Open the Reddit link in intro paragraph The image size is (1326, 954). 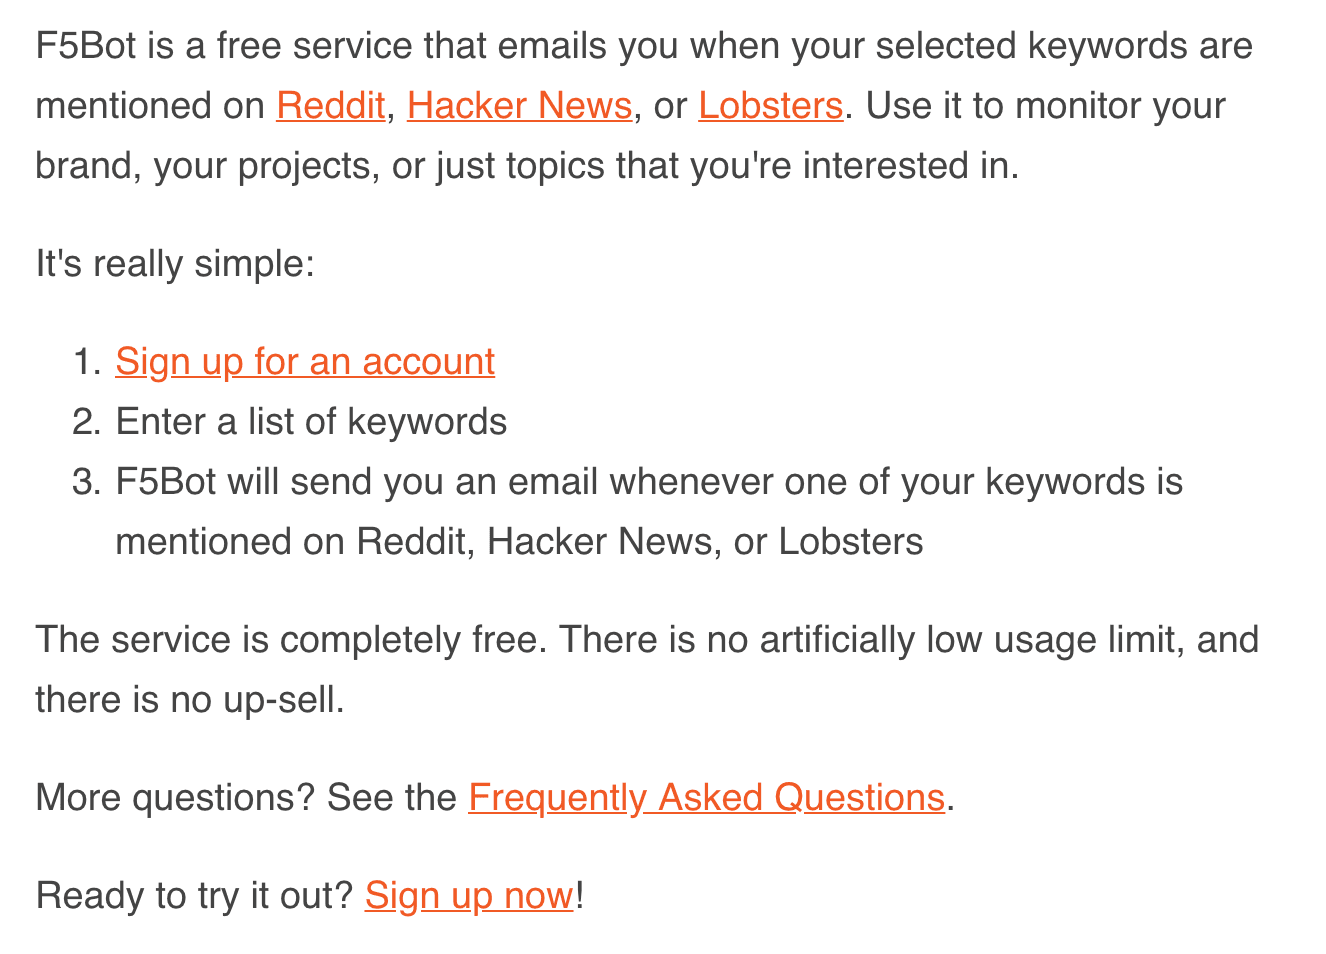[330, 106]
